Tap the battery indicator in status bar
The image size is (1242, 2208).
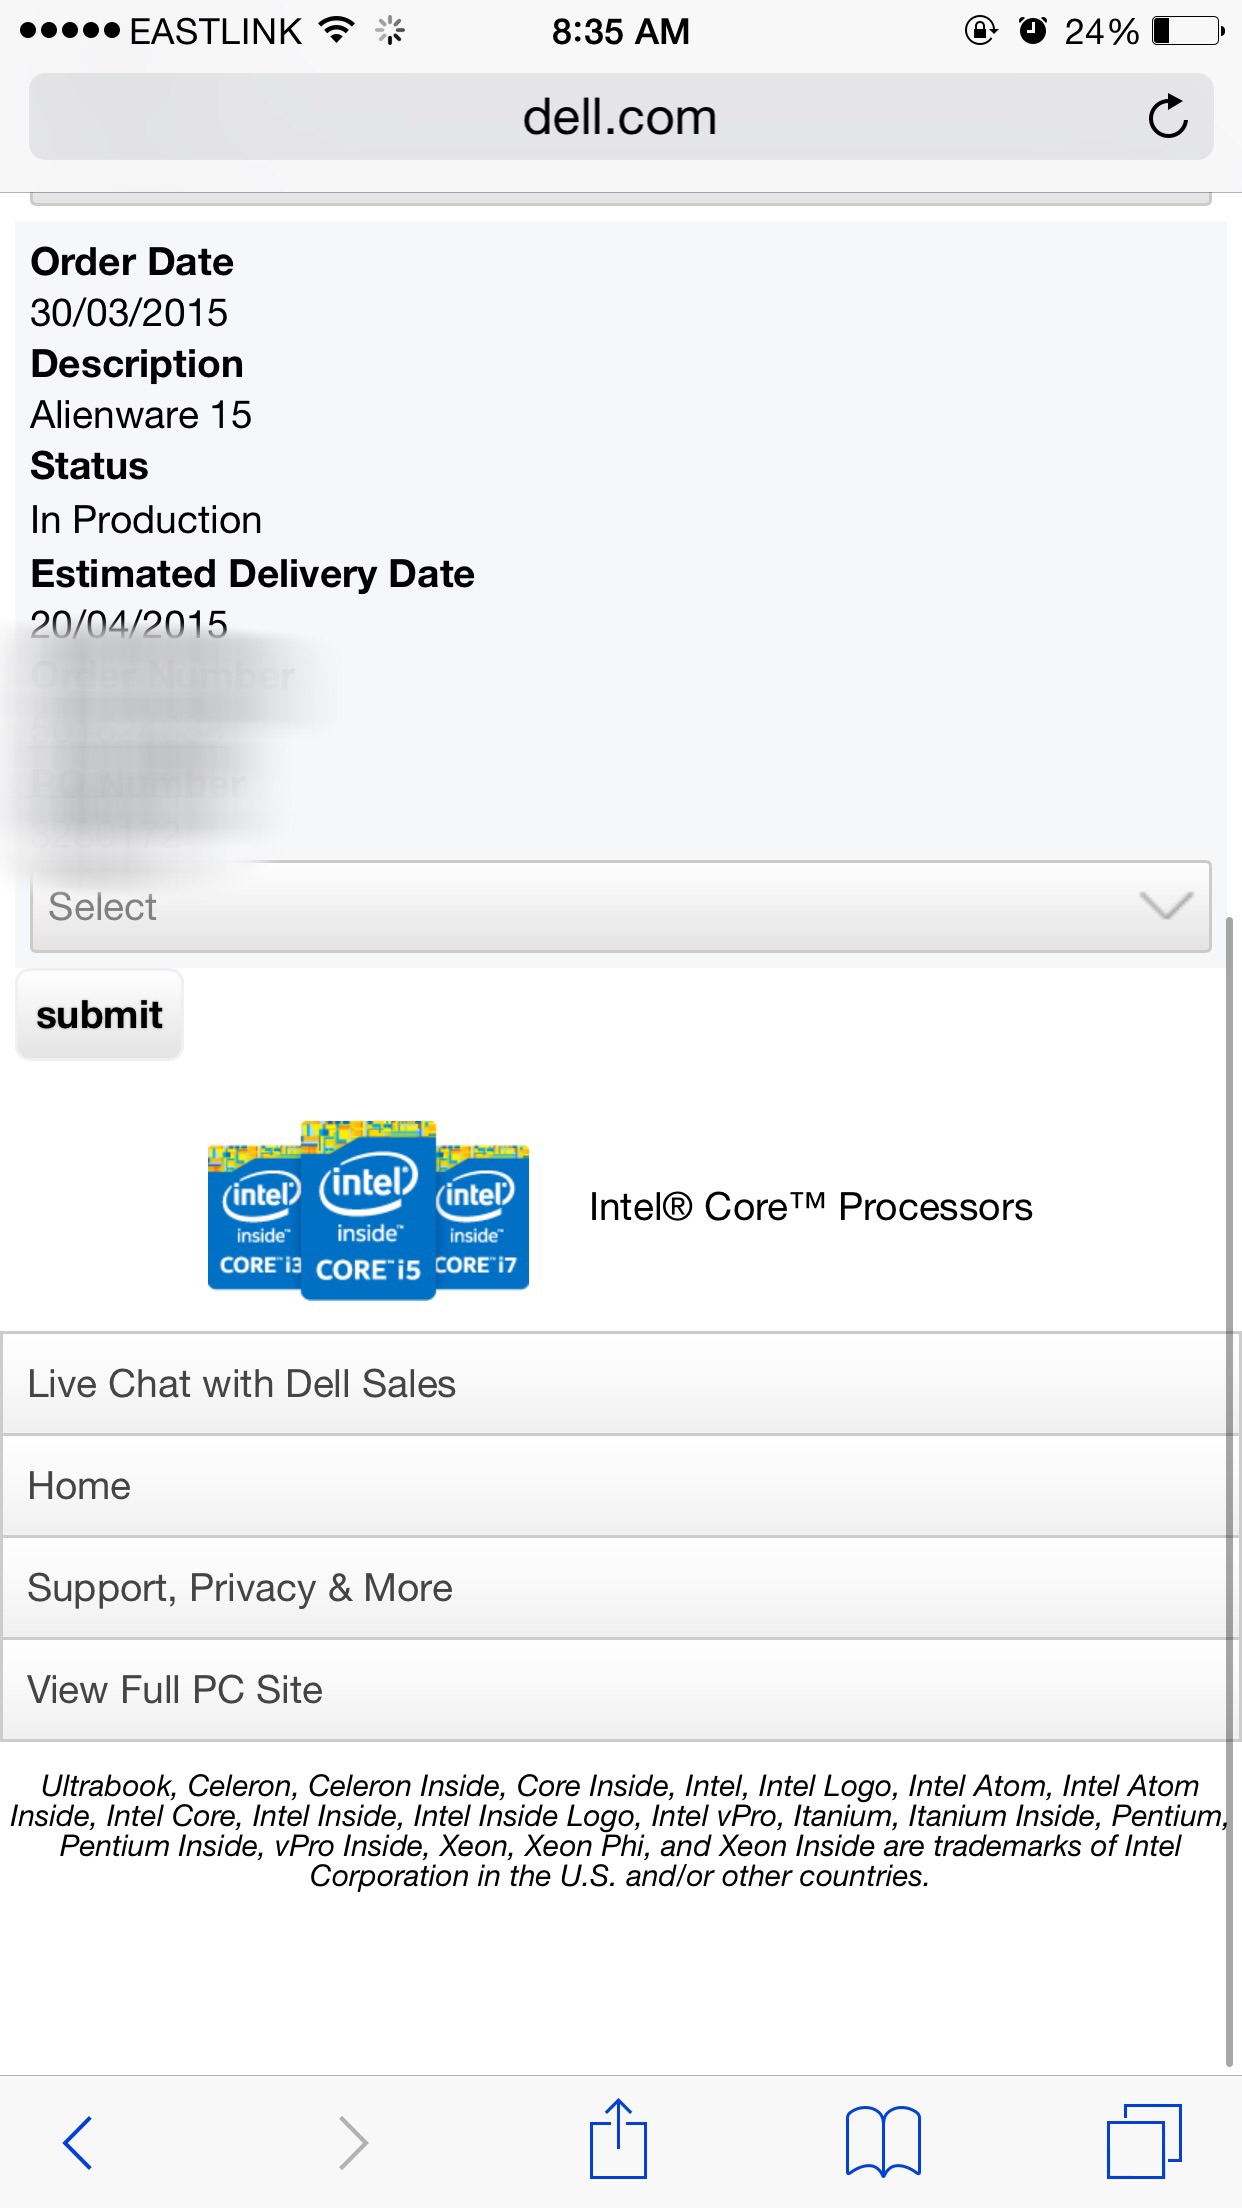(x=1188, y=31)
